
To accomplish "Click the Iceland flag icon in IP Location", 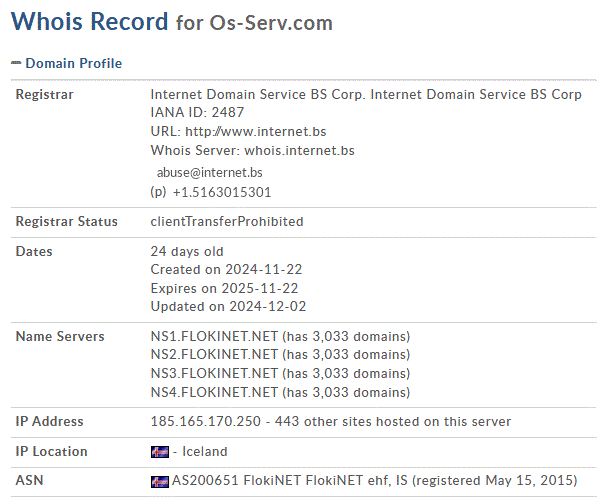I will click(x=160, y=452).
